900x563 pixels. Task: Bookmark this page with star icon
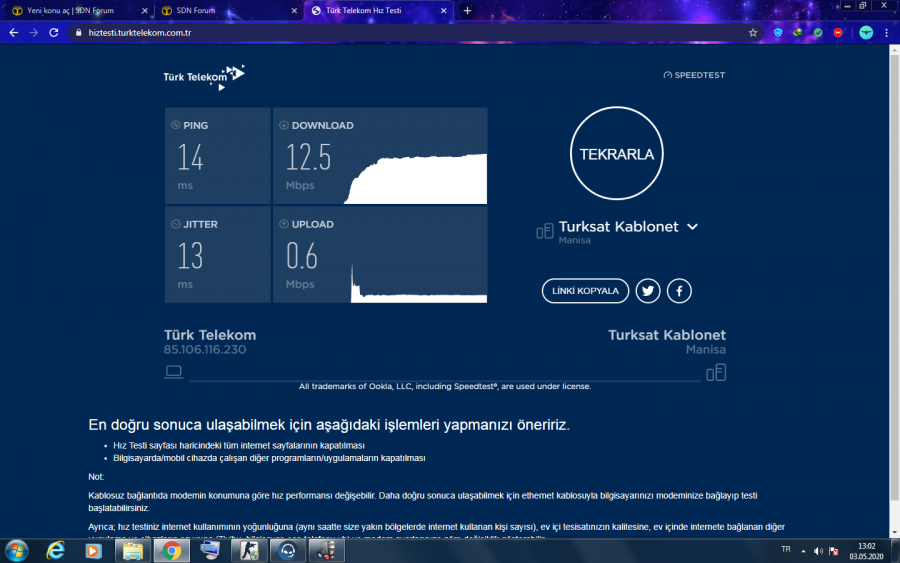click(753, 33)
